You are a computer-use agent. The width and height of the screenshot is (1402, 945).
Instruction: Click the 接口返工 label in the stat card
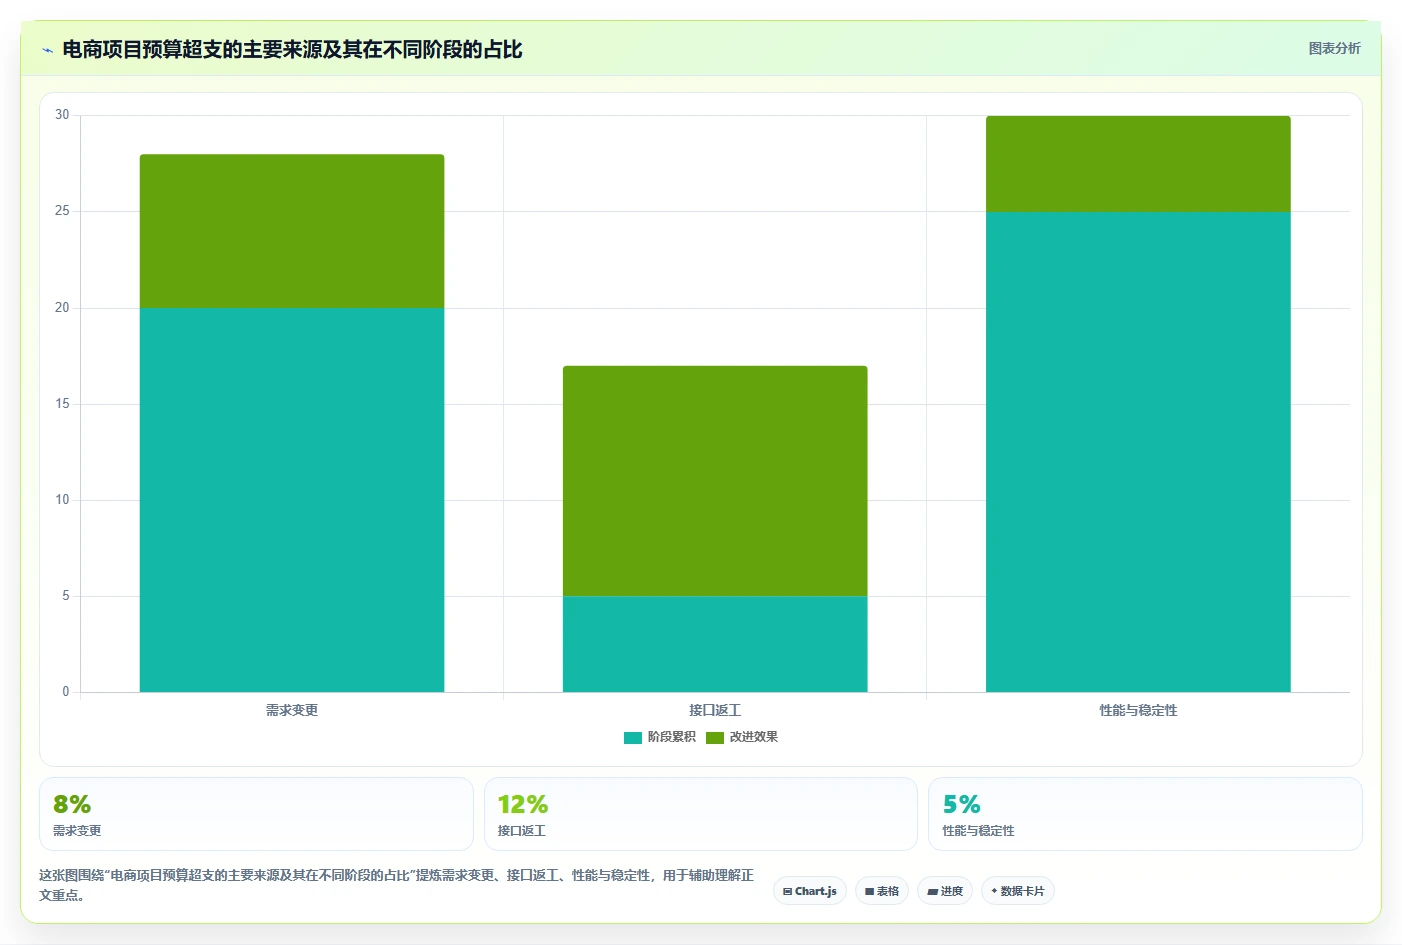[x=522, y=831]
